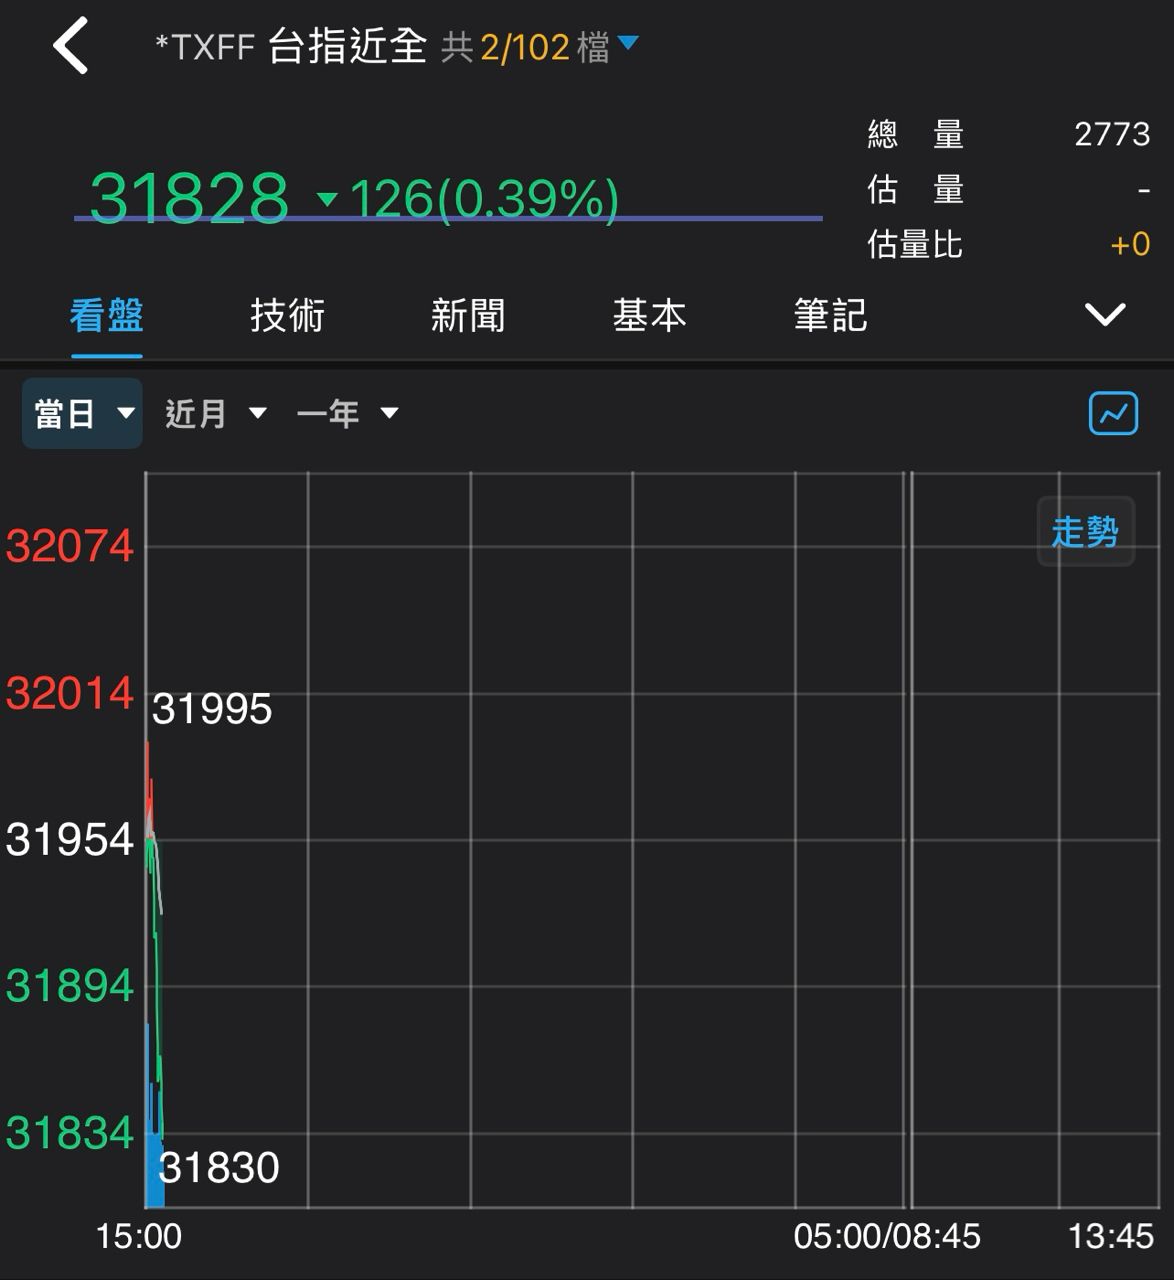
Task: Tap the 總量 2773 volume value
Action: pos(1111,134)
